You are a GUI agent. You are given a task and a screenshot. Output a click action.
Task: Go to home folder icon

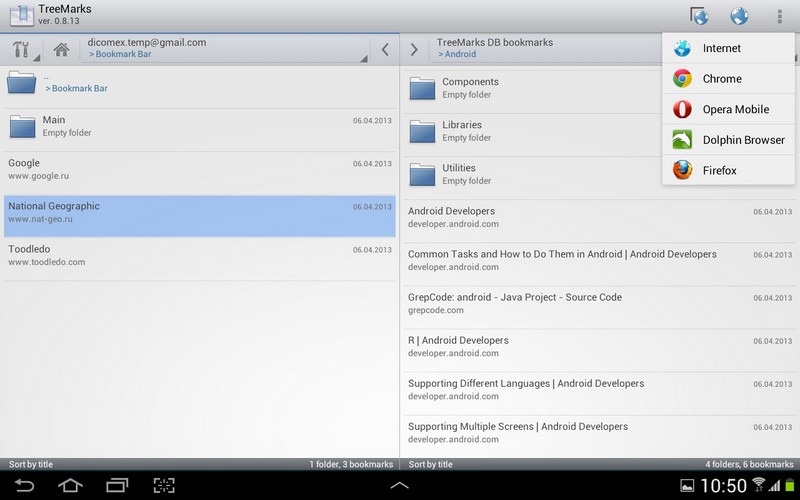click(62, 49)
